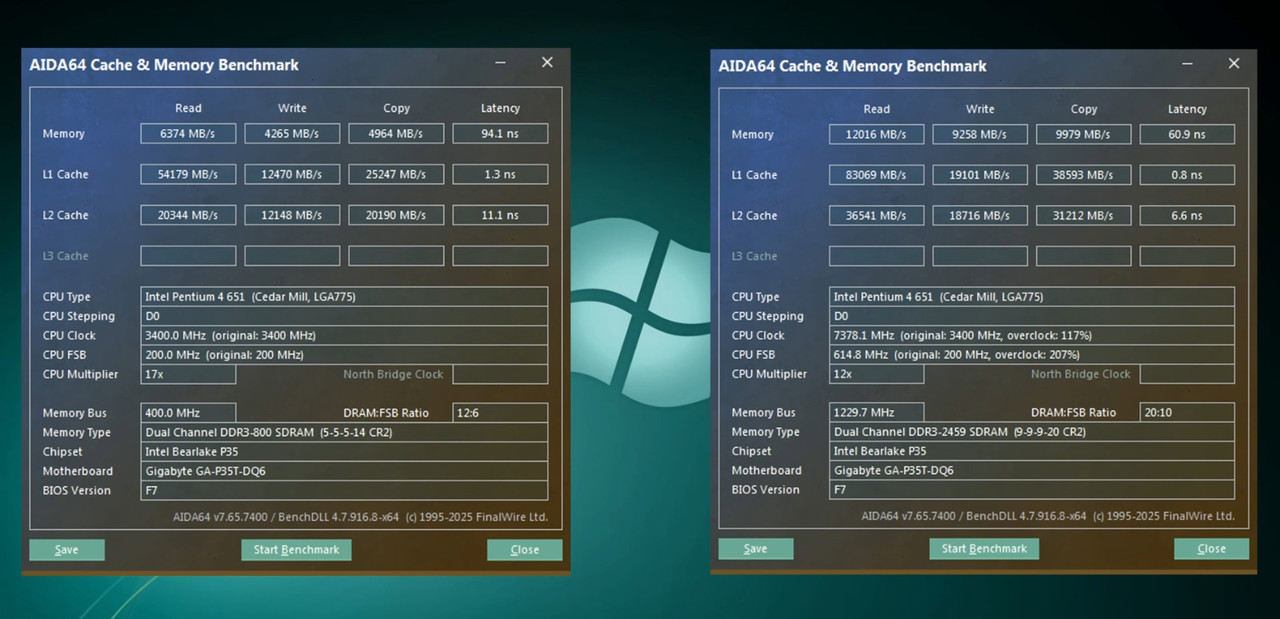Select Memory Read value 6374 MB/s
The width and height of the screenshot is (1280, 619).
coord(188,134)
